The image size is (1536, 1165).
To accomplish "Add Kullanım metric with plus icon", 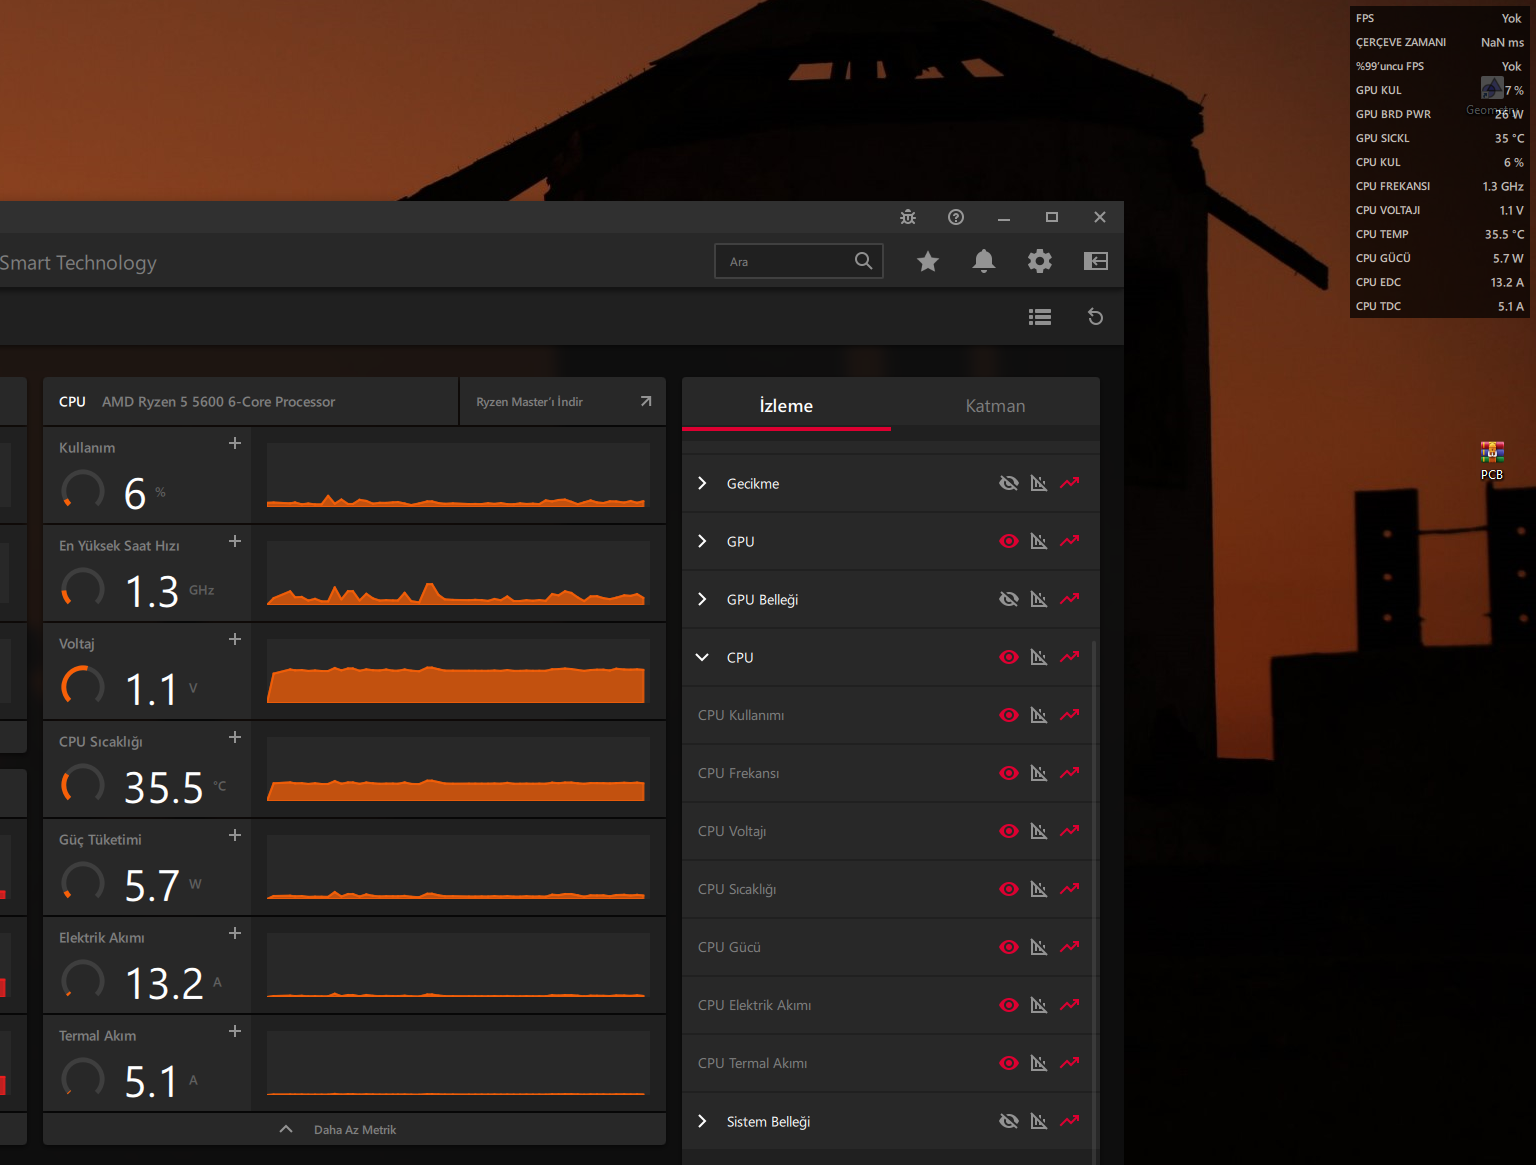I will pyautogui.click(x=235, y=443).
